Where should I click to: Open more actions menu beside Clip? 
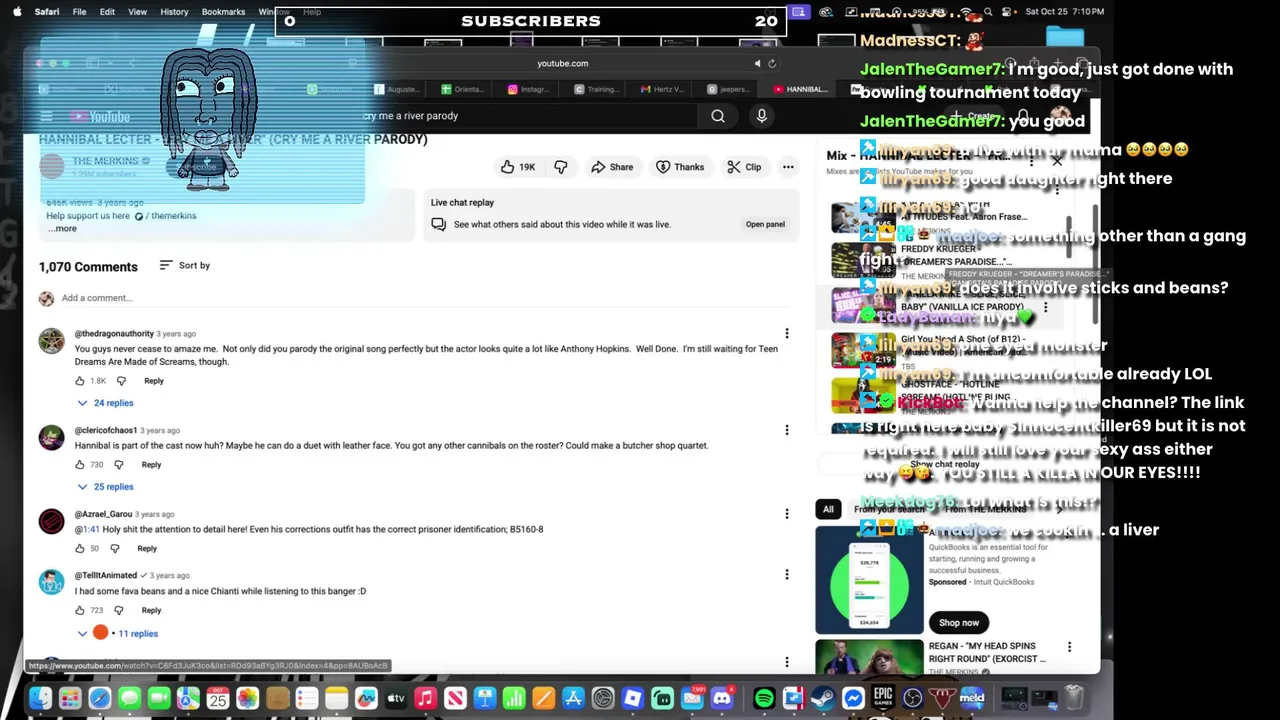(788, 167)
